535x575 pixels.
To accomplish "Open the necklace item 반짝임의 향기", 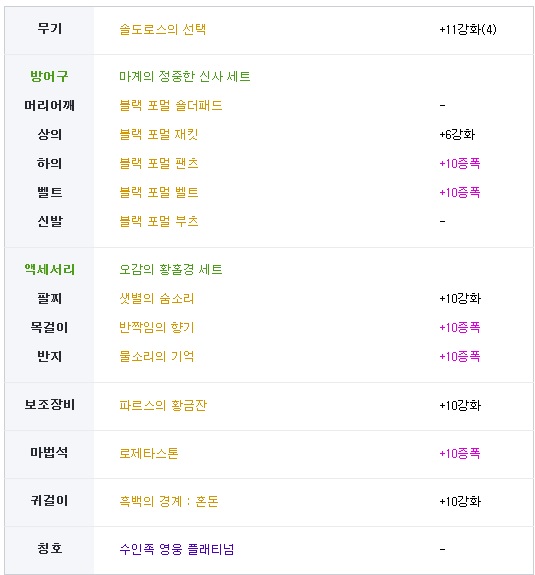I will (157, 327).
